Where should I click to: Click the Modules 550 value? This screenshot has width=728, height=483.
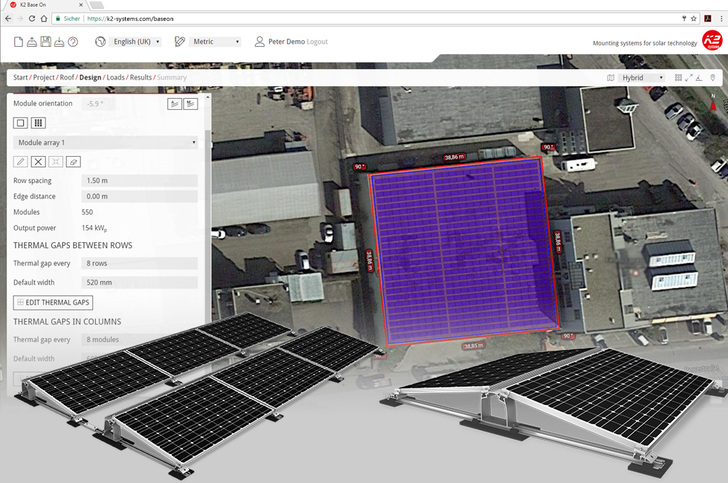click(x=87, y=212)
